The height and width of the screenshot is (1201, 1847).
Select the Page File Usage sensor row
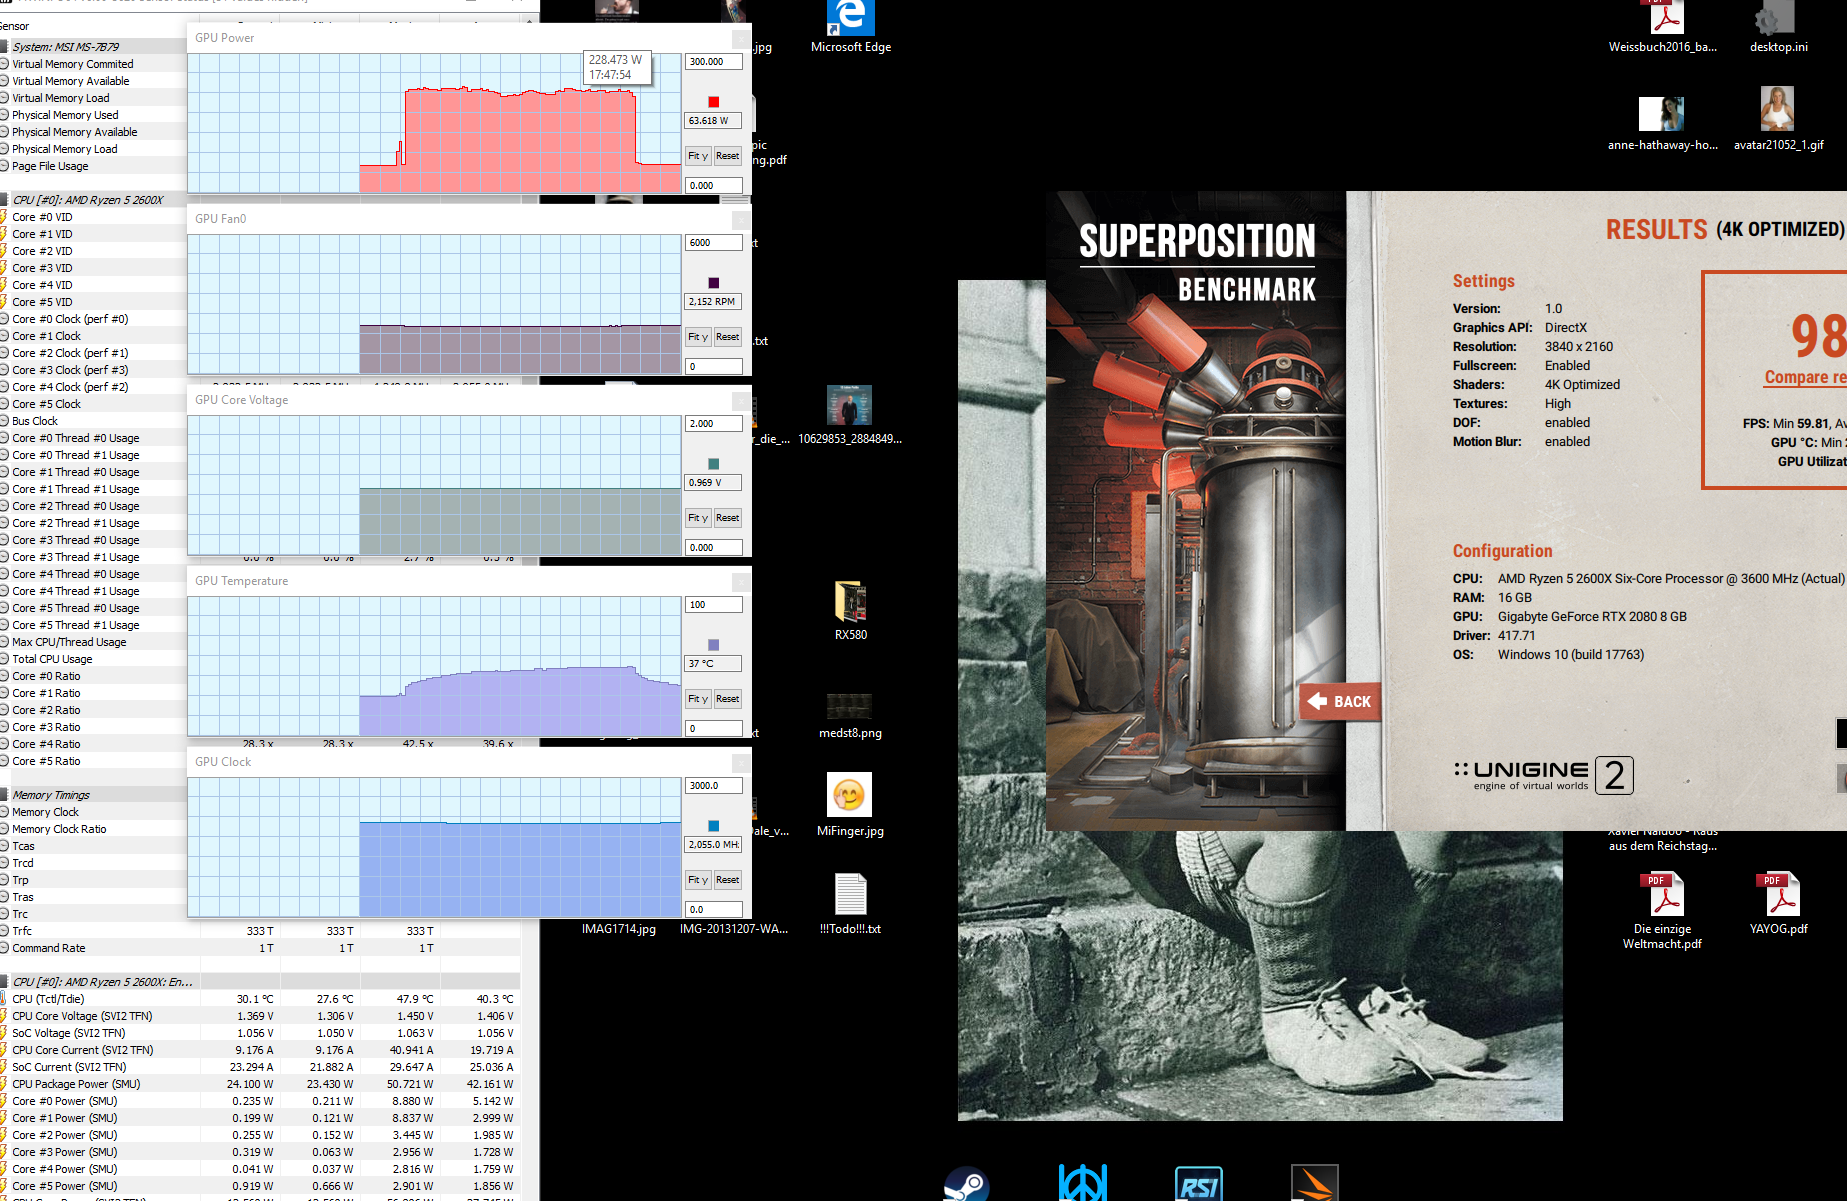(93, 166)
